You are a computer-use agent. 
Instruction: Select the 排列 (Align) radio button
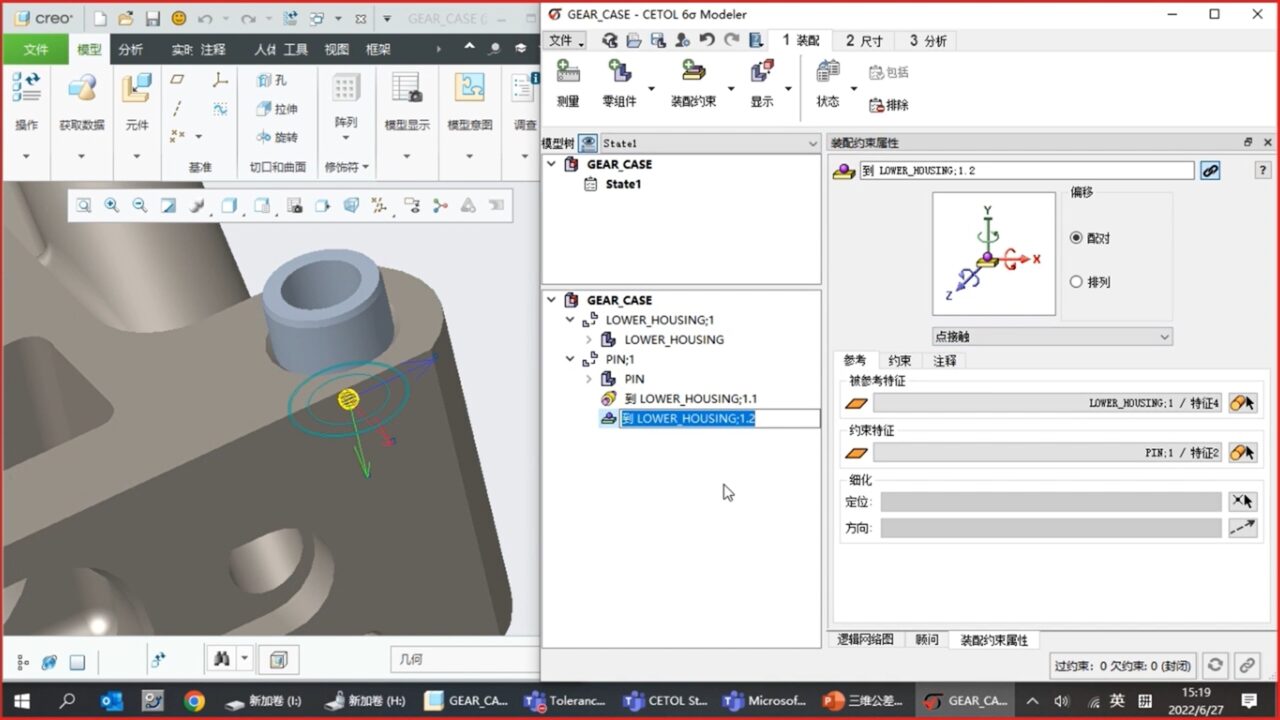click(x=1076, y=282)
